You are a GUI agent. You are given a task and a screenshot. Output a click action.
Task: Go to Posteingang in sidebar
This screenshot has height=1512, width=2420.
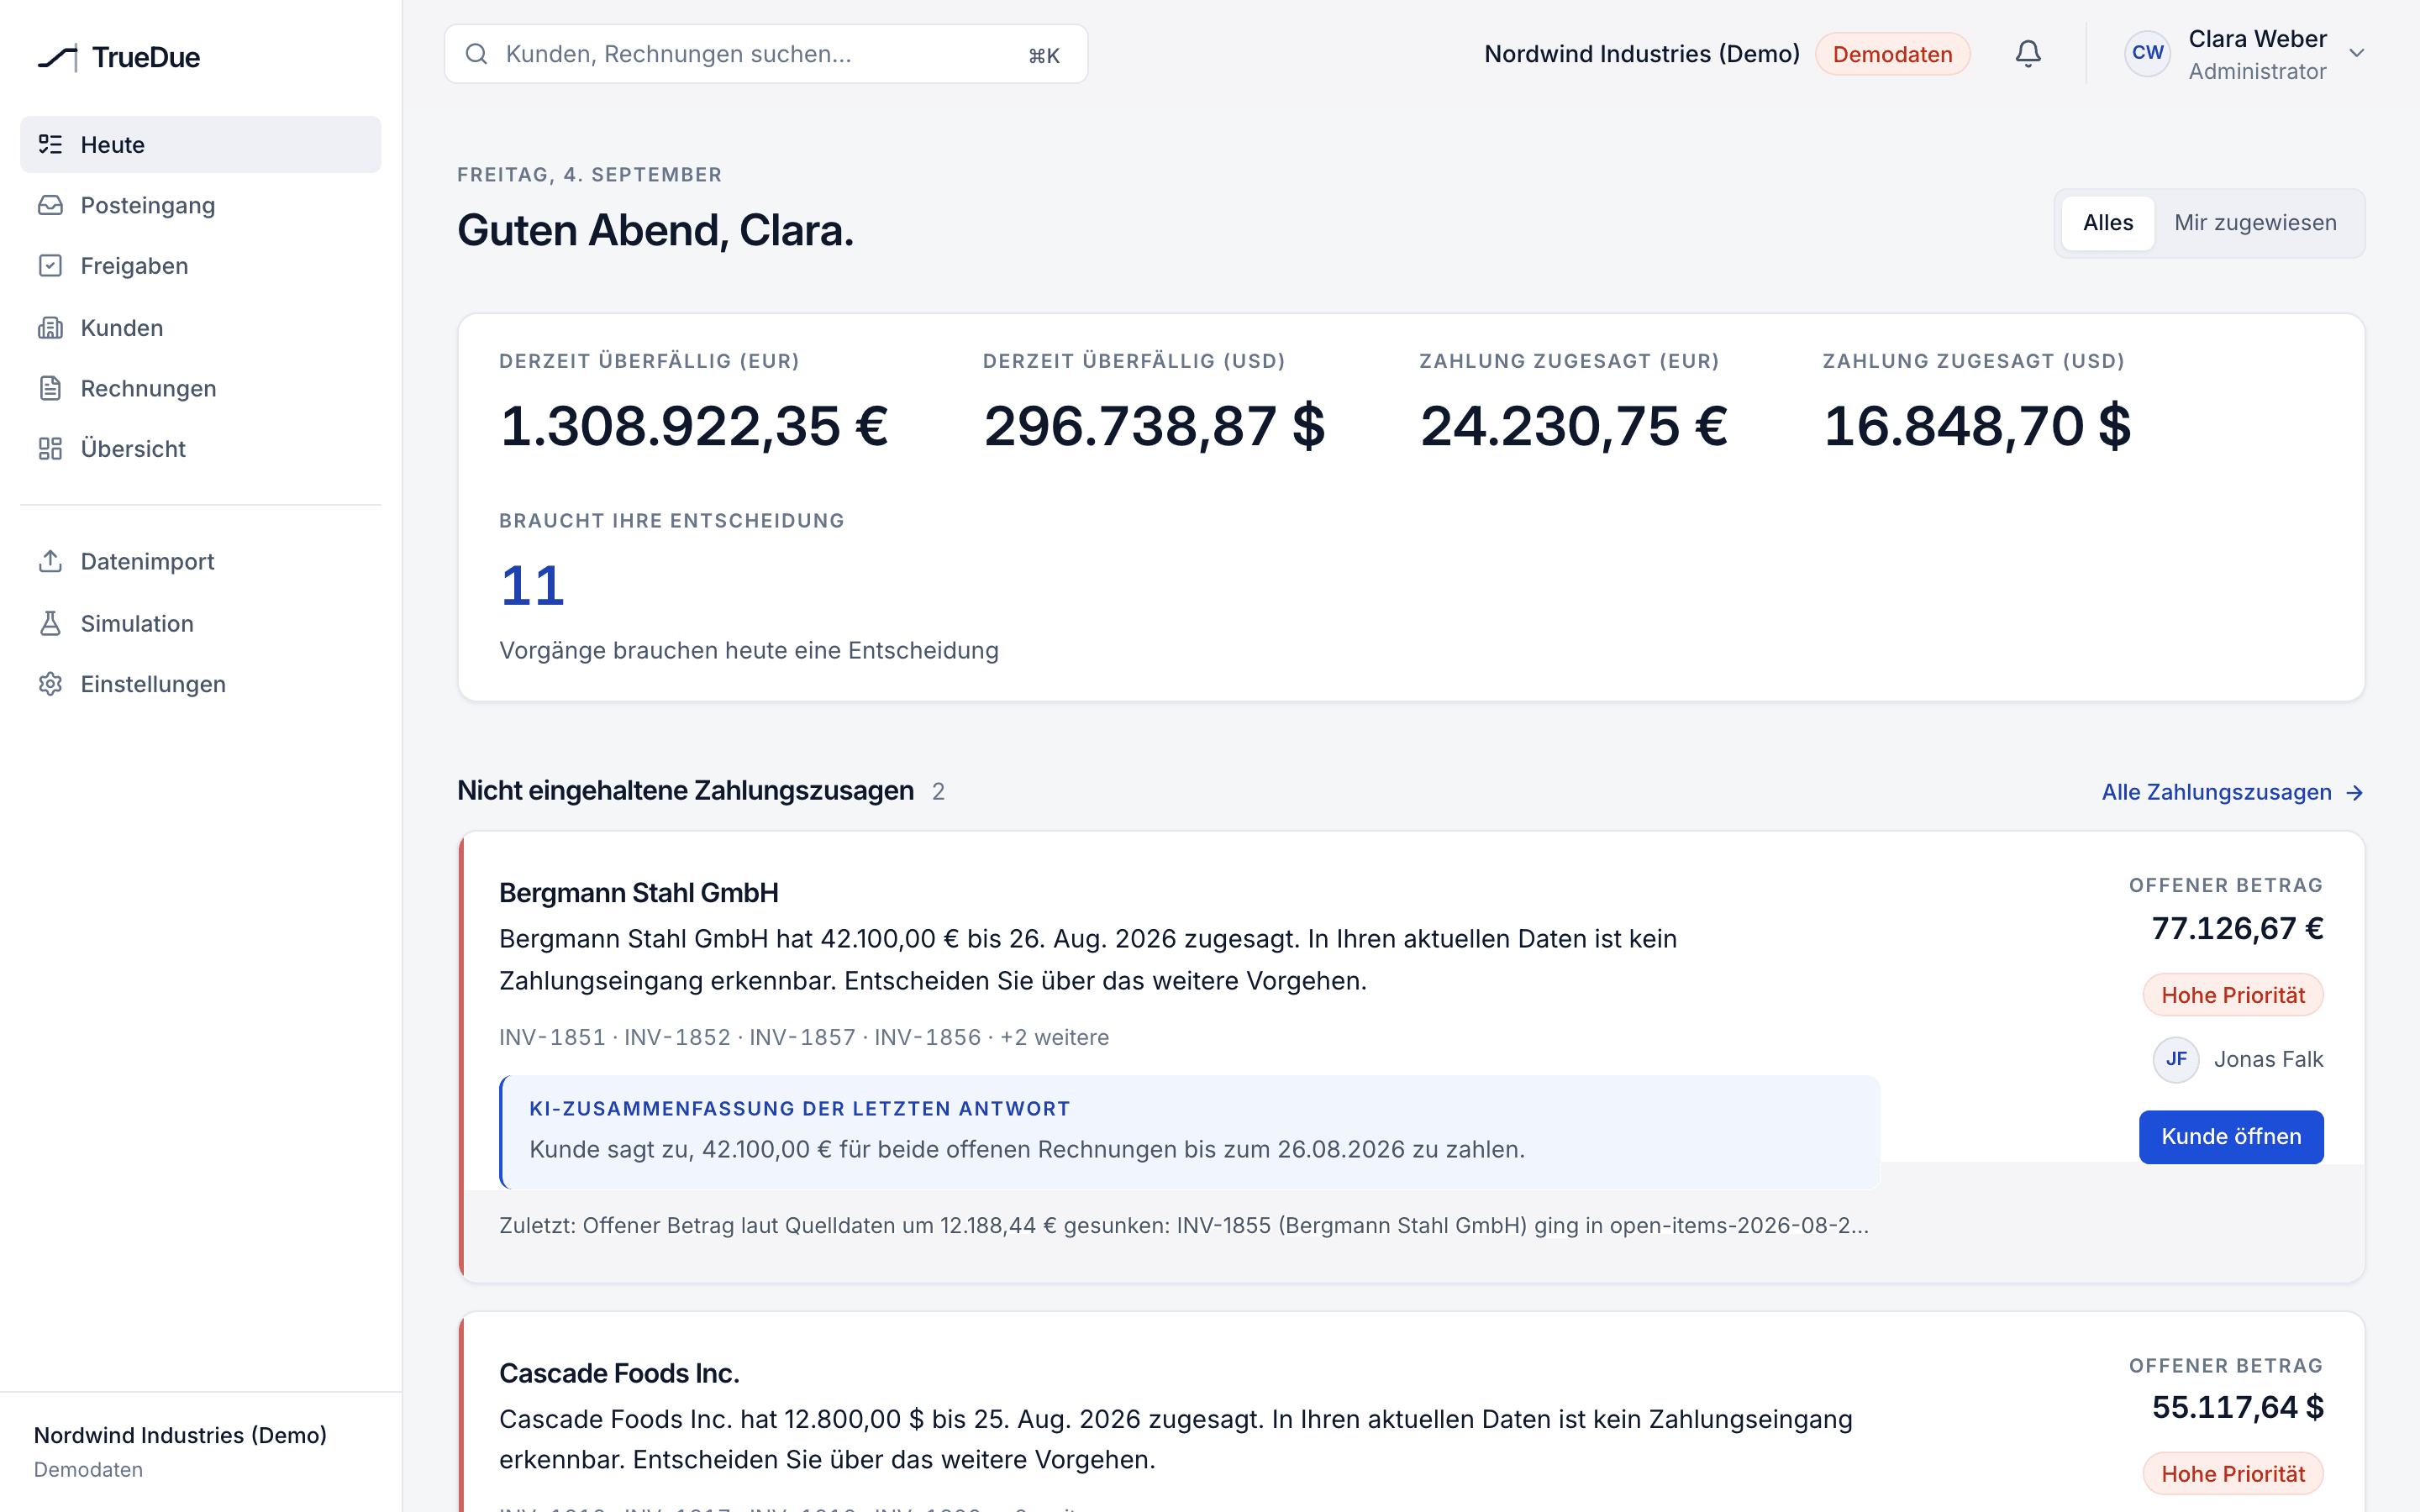[x=200, y=205]
